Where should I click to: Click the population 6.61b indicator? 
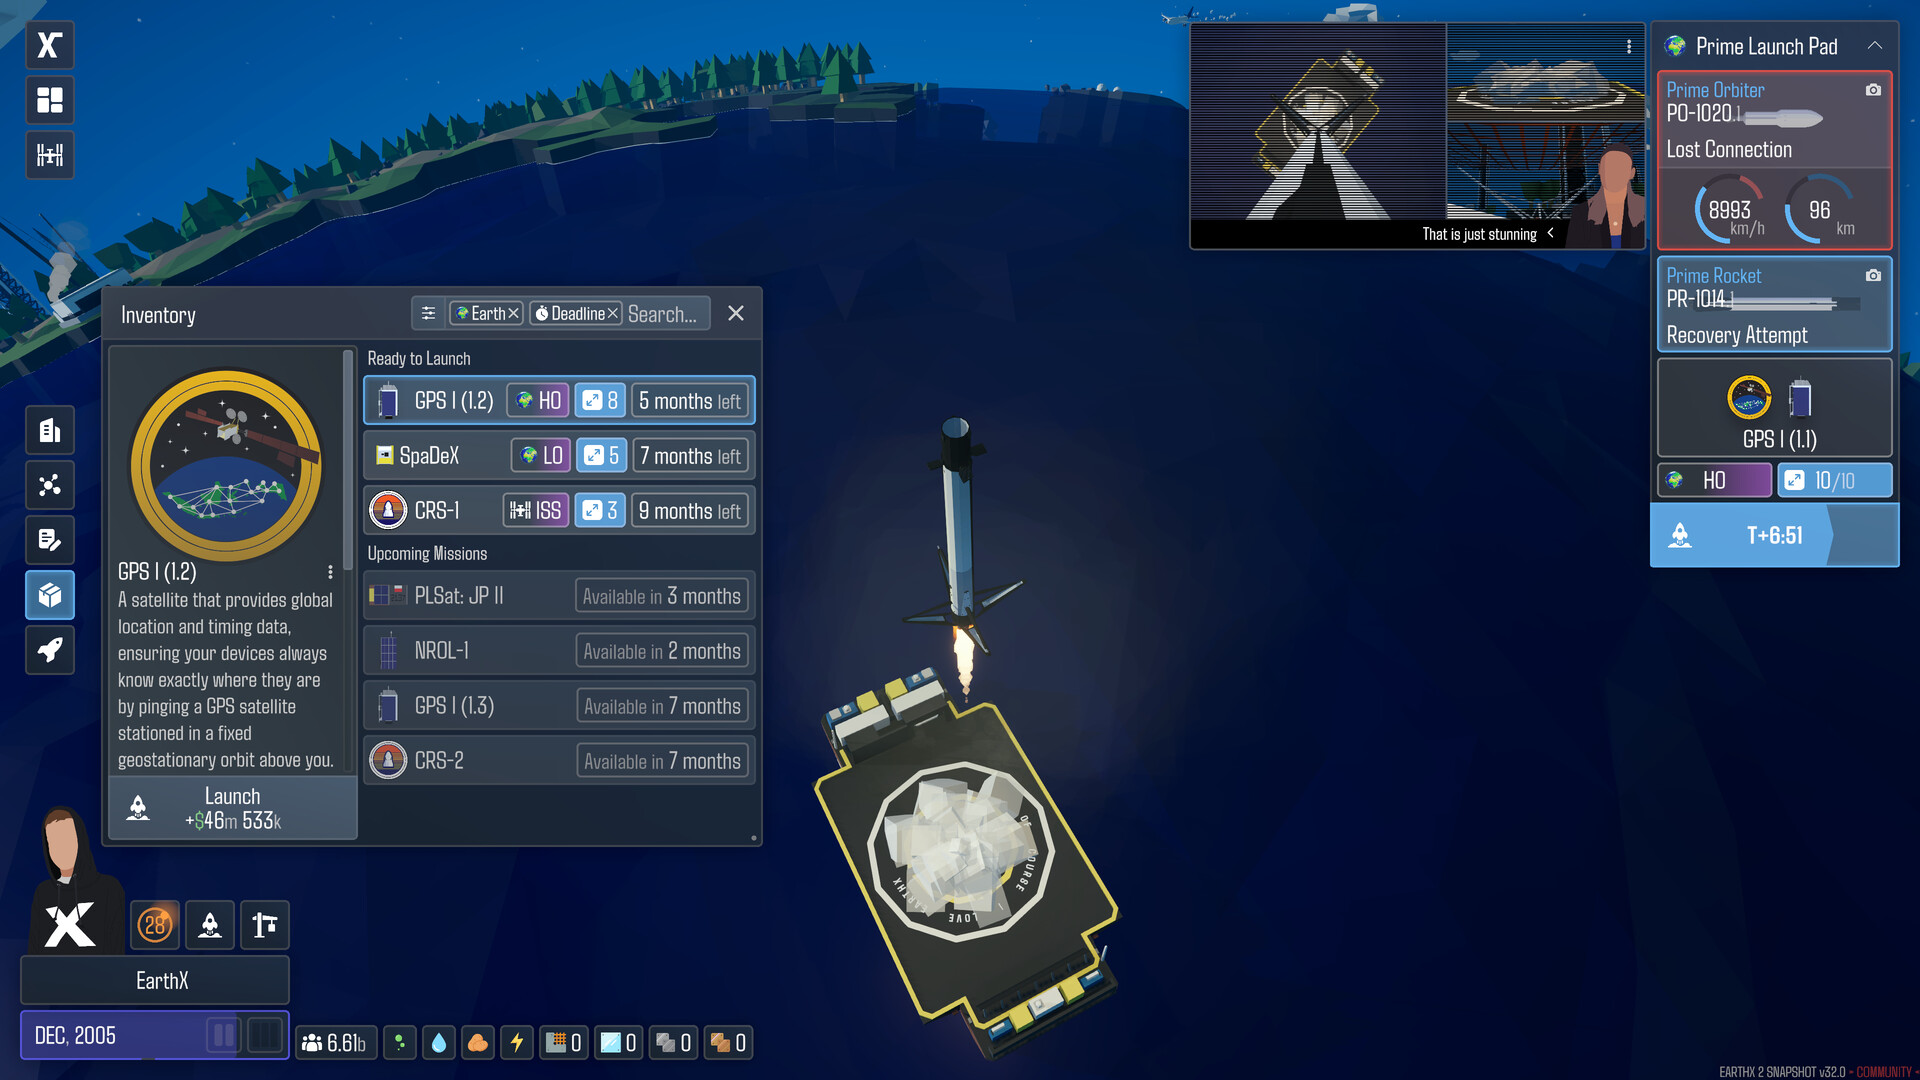[x=335, y=1043]
